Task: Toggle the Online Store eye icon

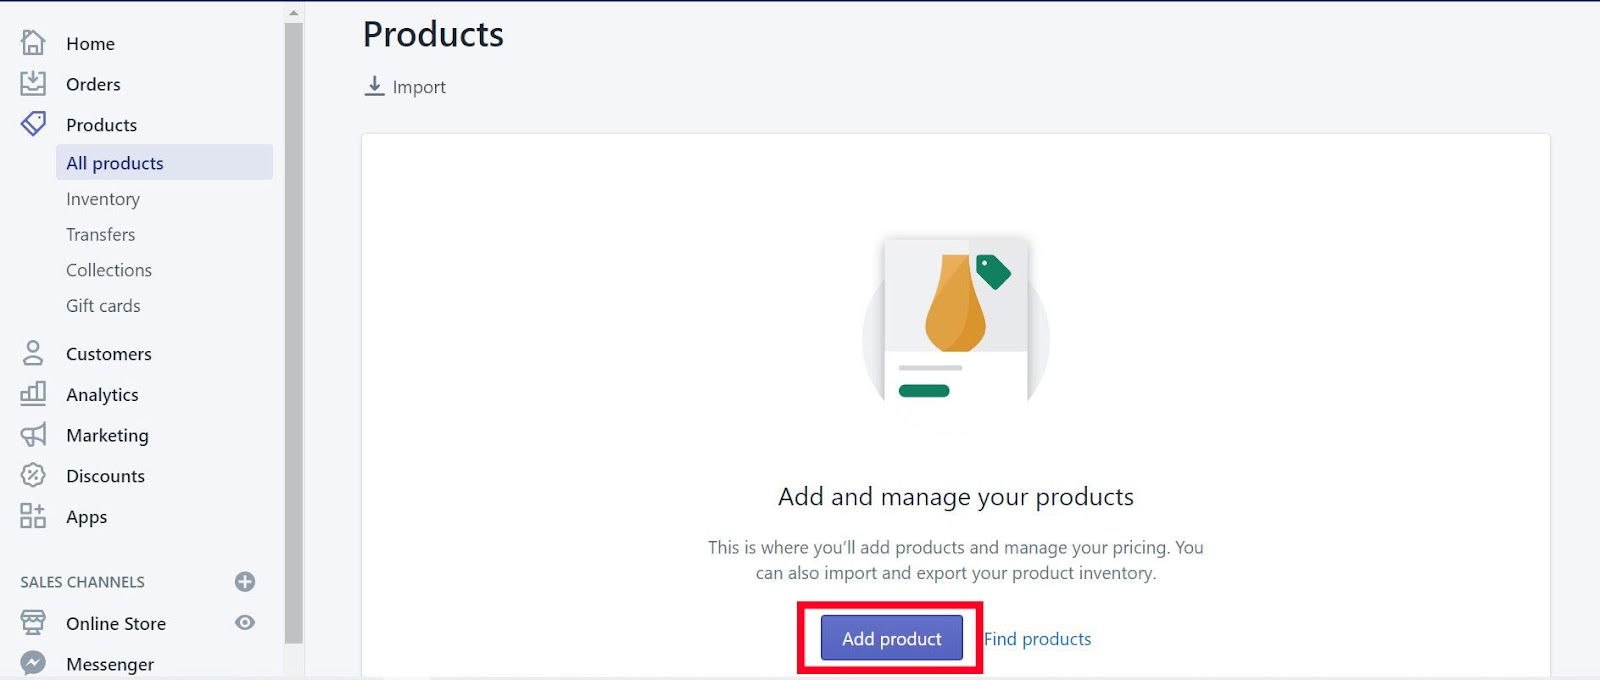Action: pyautogui.click(x=245, y=623)
